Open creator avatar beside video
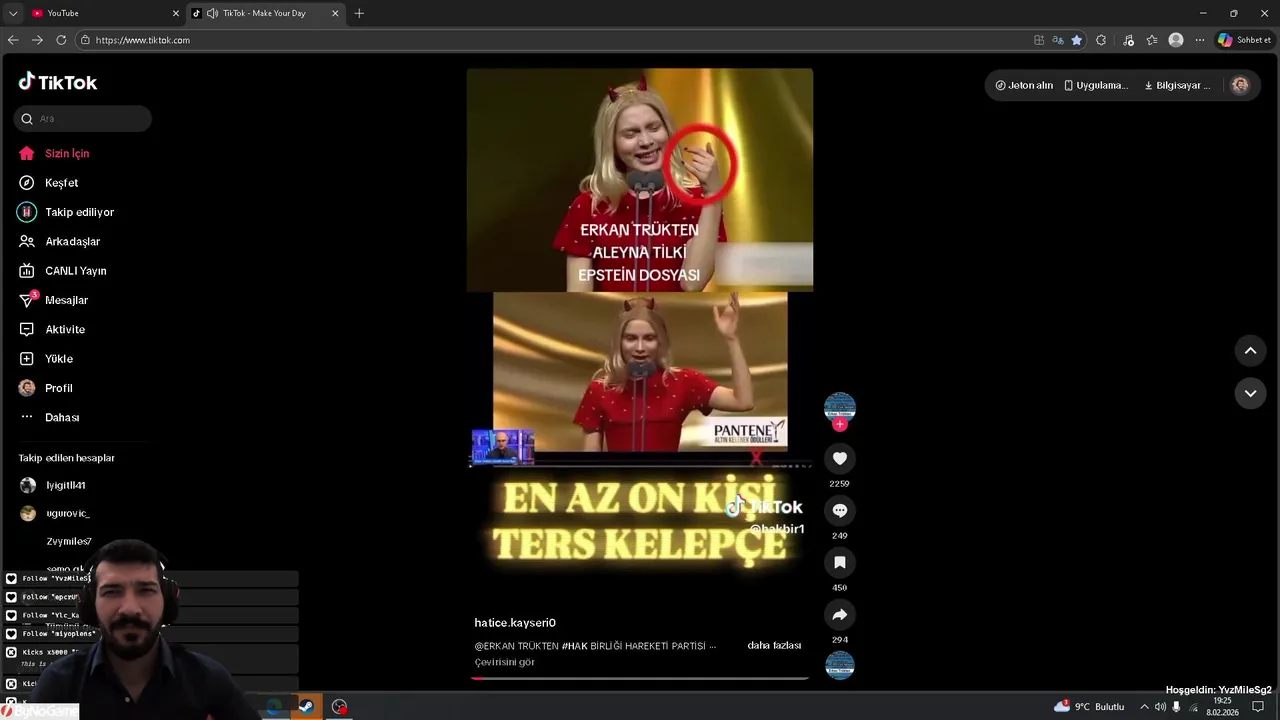1280x720 pixels. tap(840, 407)
